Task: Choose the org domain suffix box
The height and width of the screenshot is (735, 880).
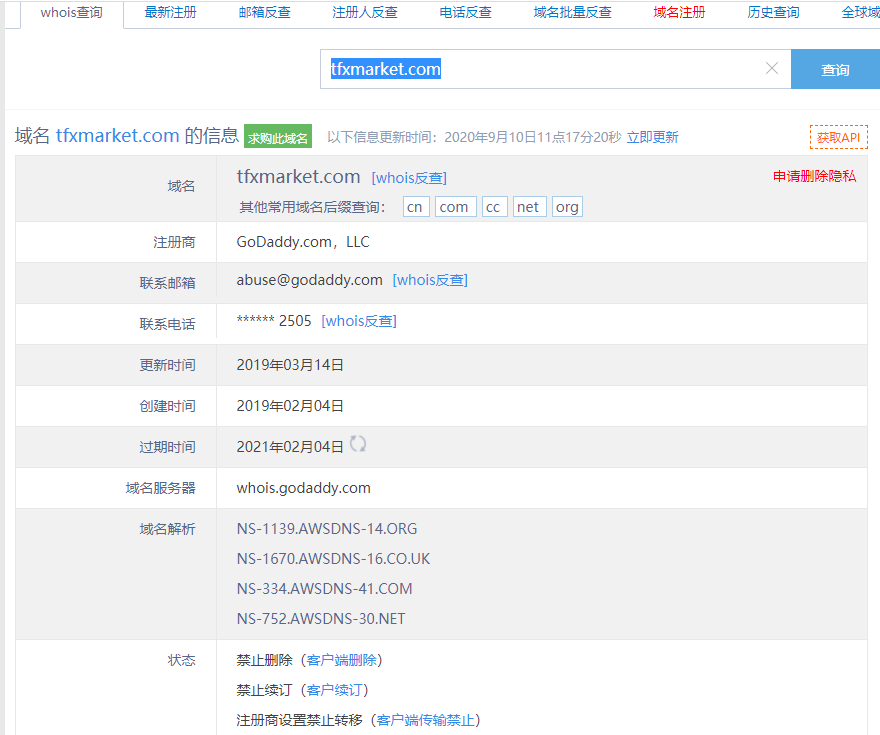Action: pos(567,207)
